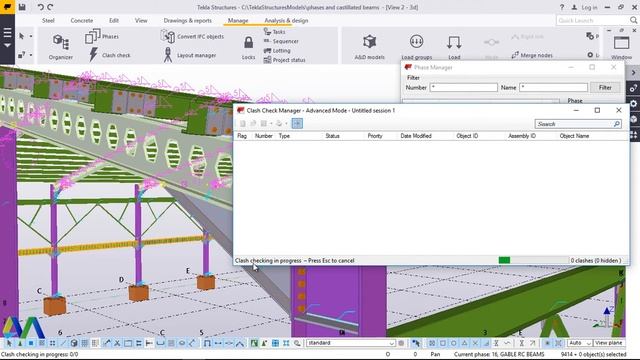This screenshot has width=640, height=360.
Task: Open Tasks in the ribbon
Action: (x=274, y=31)
